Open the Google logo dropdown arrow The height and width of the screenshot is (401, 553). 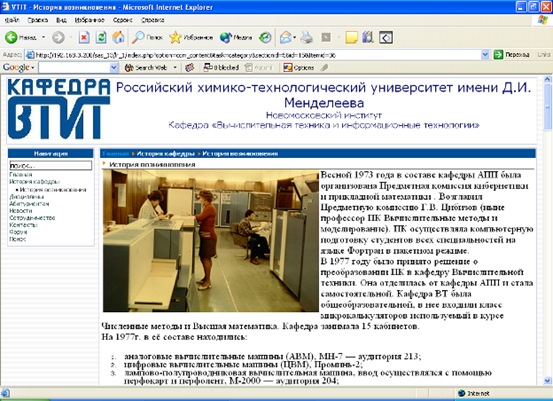(32, 67)
